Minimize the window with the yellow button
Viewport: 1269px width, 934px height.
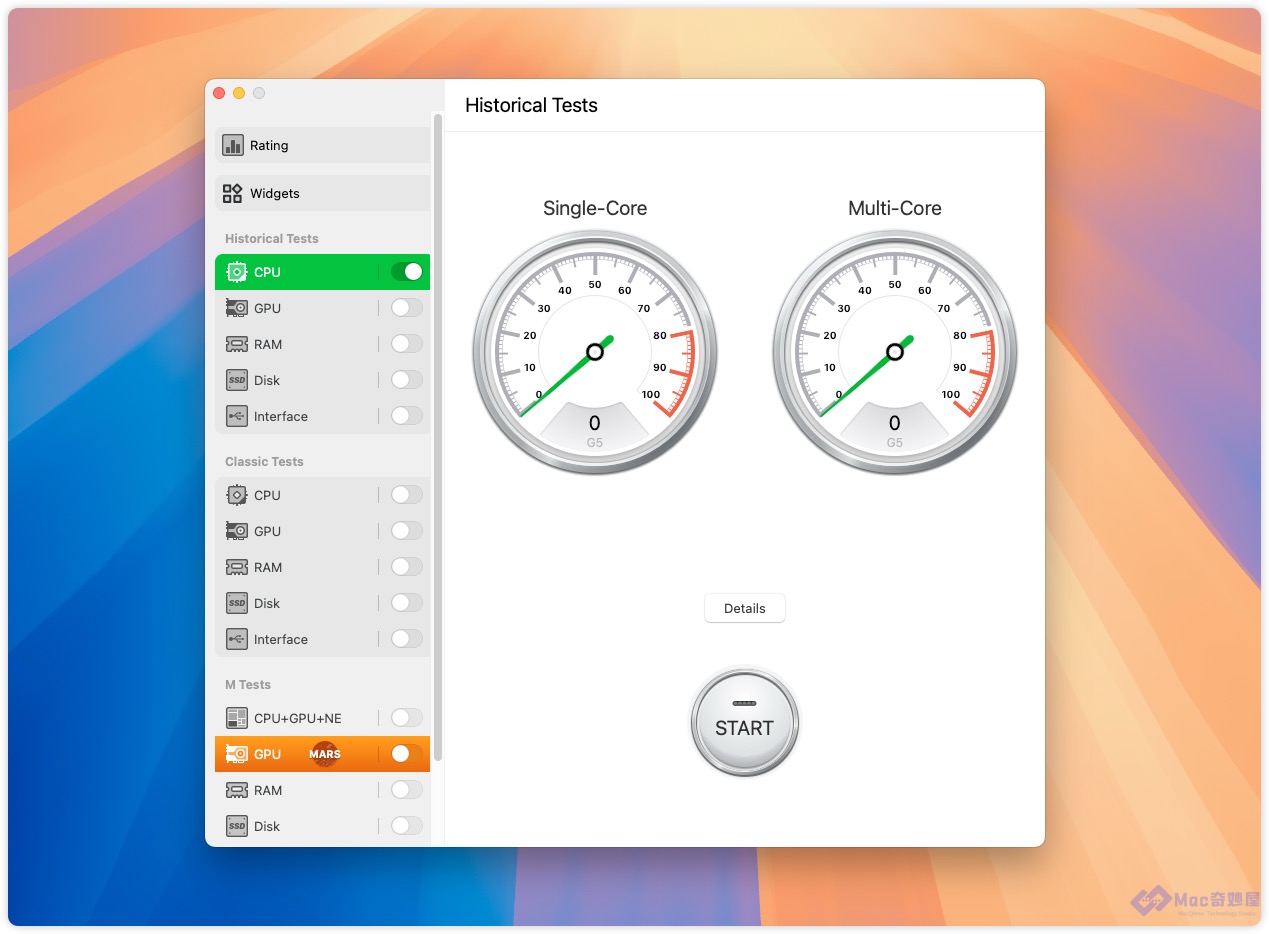click(x=239, y=93)
